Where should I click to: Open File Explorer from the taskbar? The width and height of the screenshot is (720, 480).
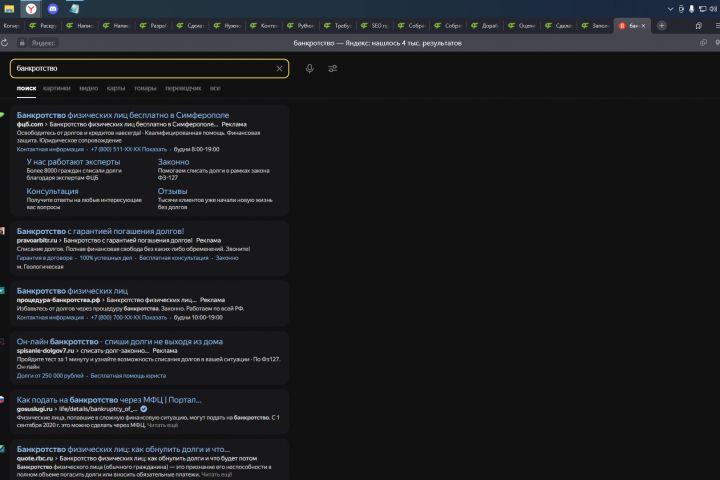(9, 8)
